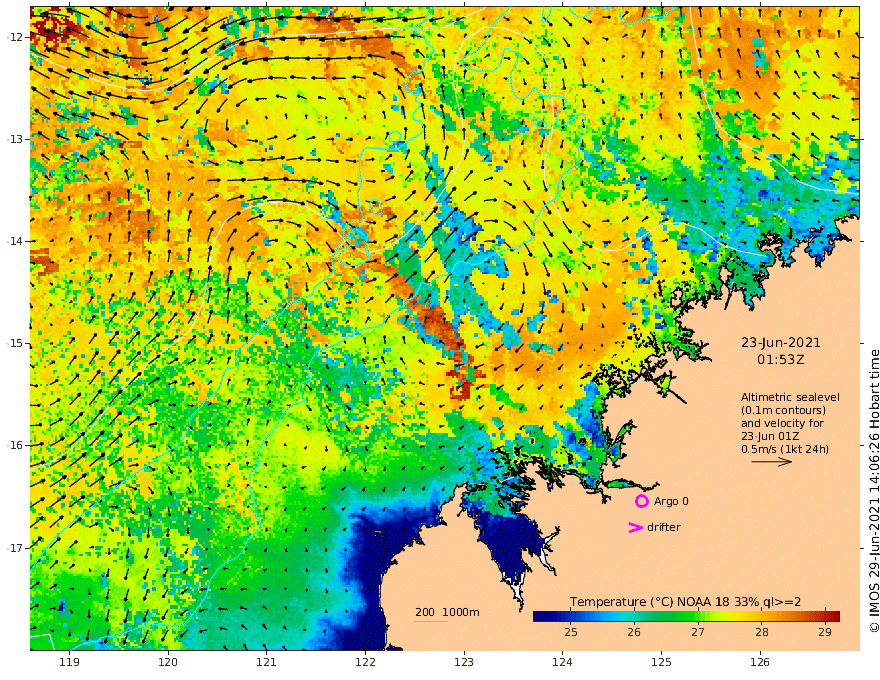This screenshot has width=880, height=680.
Task: Click the magenta Argo circle legend marker
Action: (x=641, y=501)
